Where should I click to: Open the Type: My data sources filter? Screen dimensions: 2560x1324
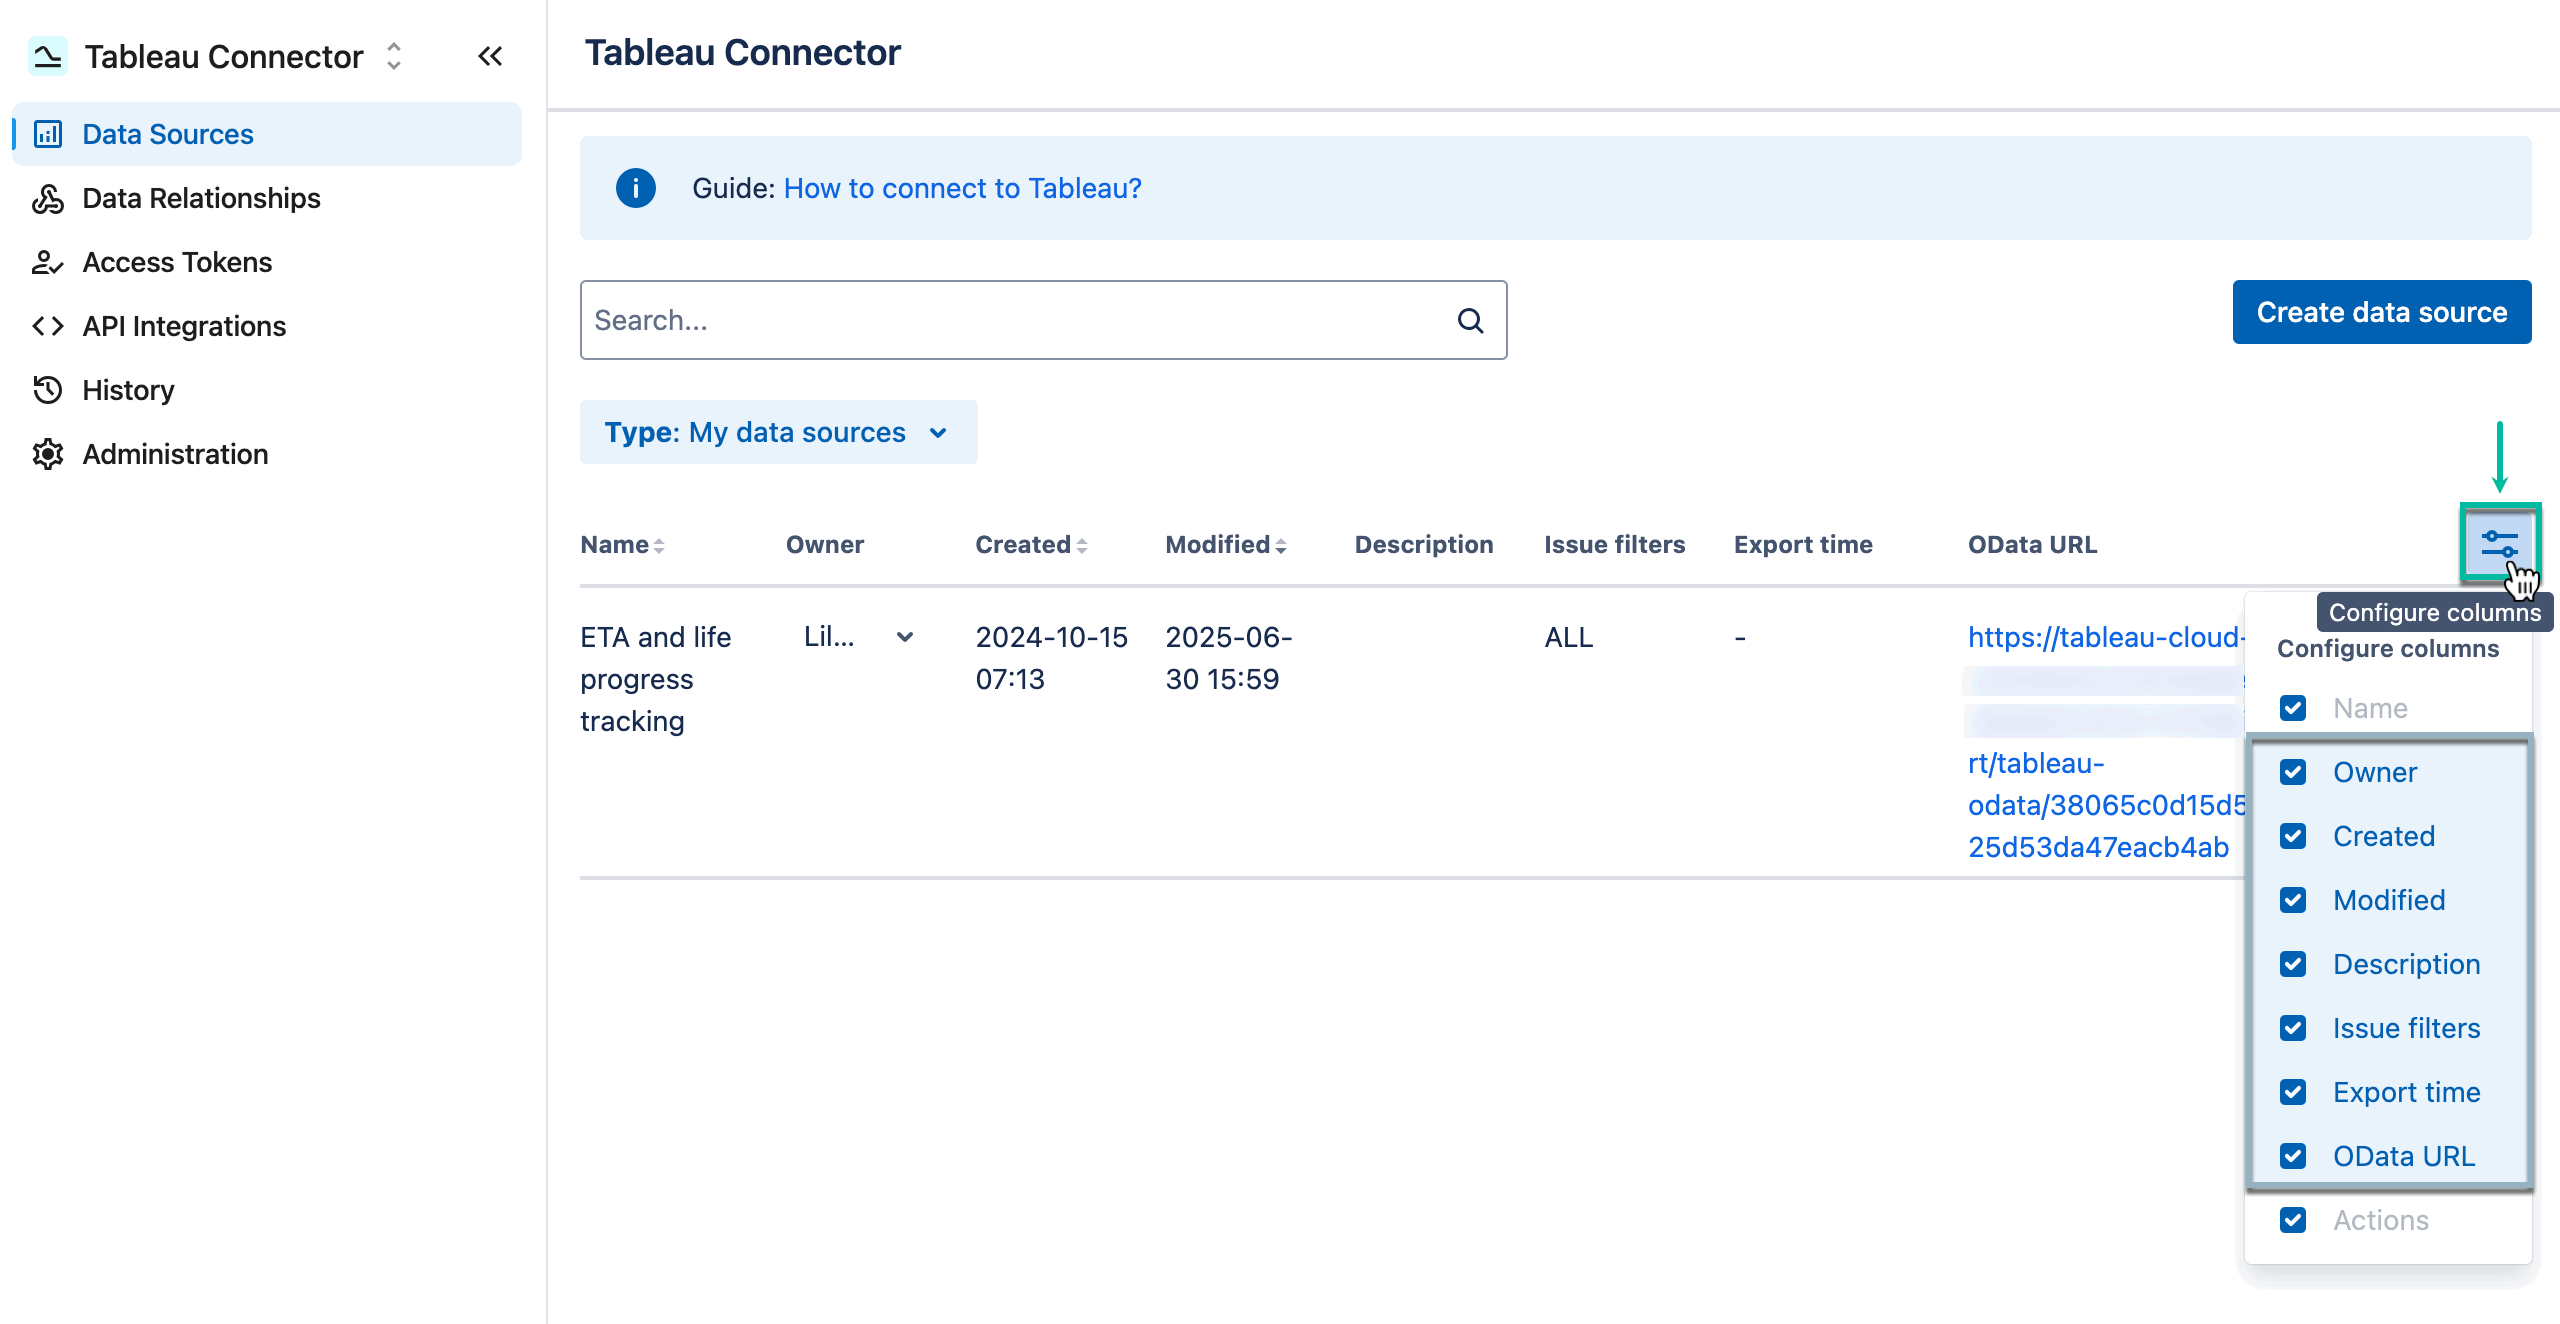point(778,432)
